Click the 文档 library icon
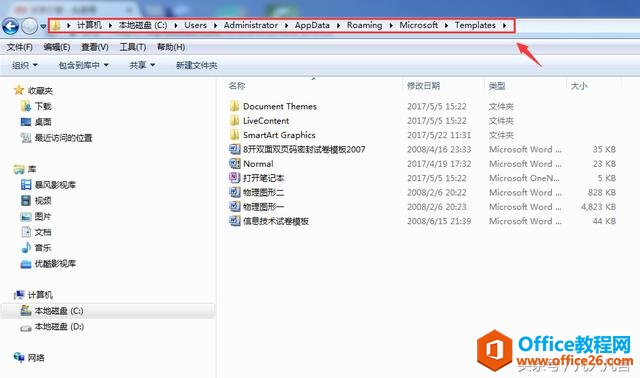 (x=26, y=232)
